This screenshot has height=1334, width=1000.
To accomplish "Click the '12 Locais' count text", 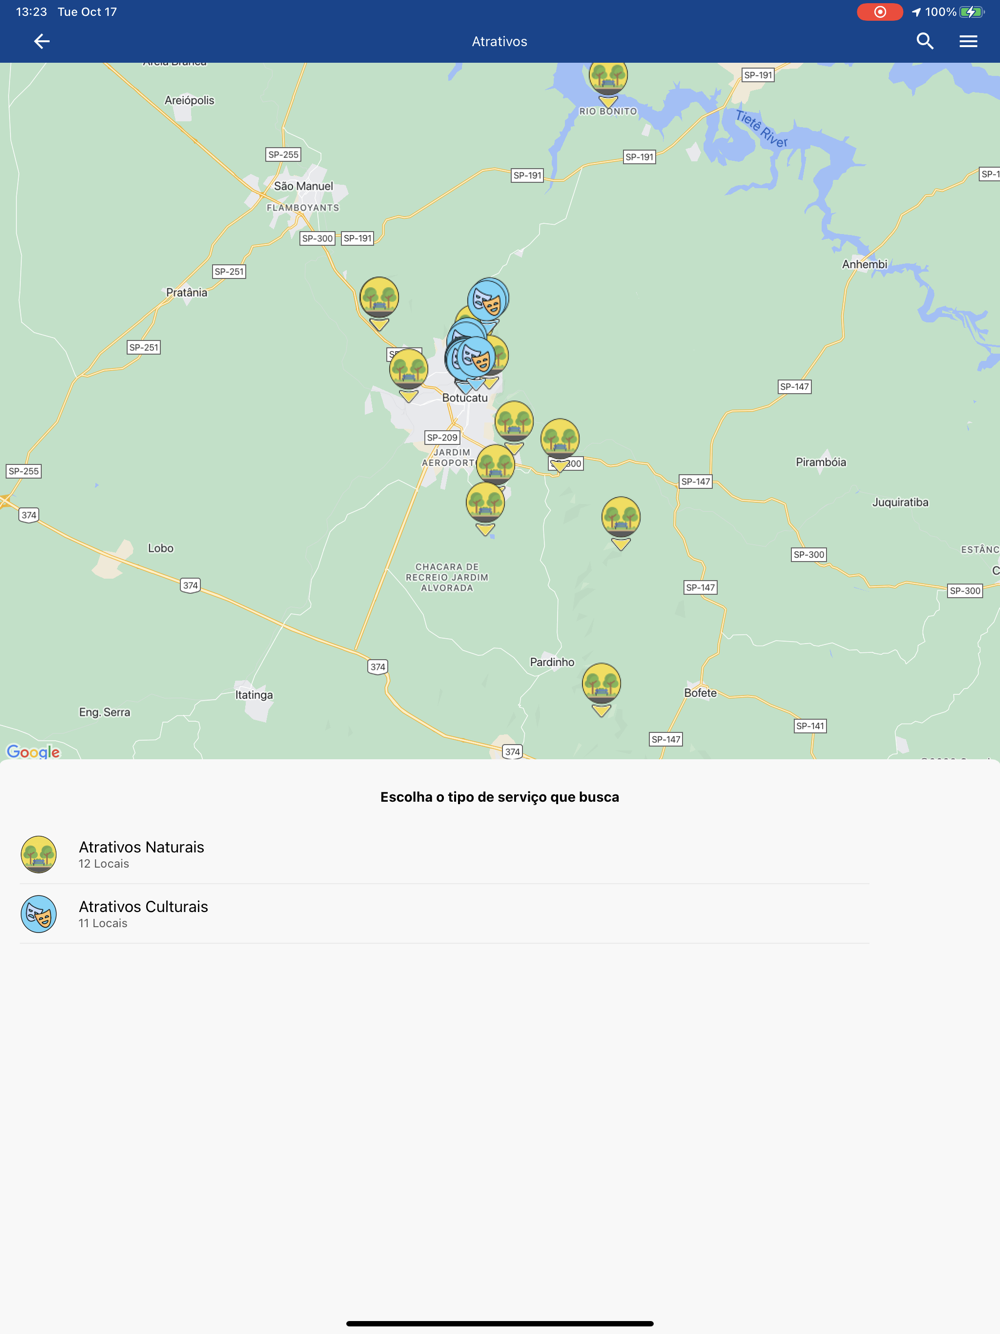I will tap(104, 864).
